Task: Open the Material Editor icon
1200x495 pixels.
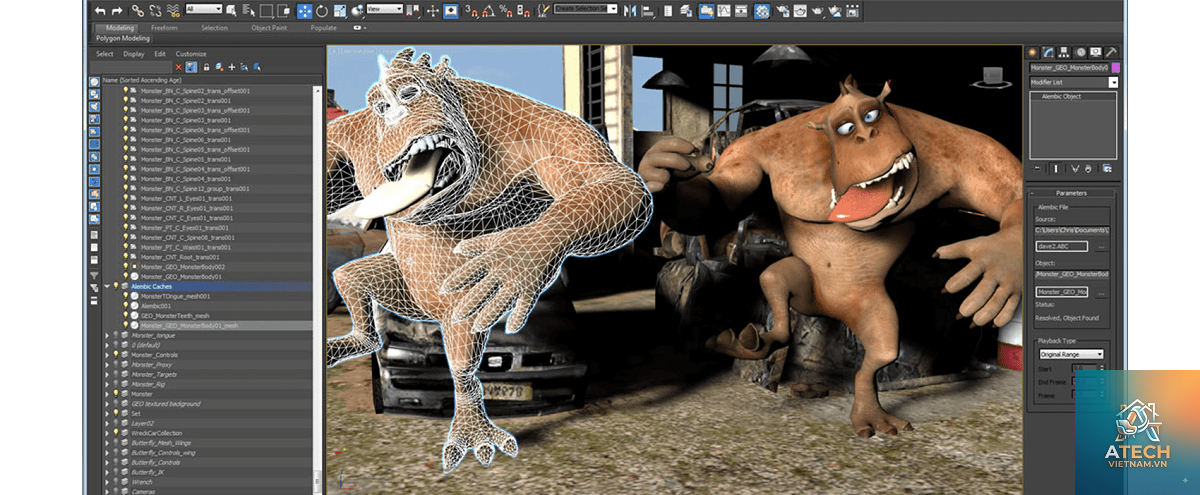Action: coord(761,11)
